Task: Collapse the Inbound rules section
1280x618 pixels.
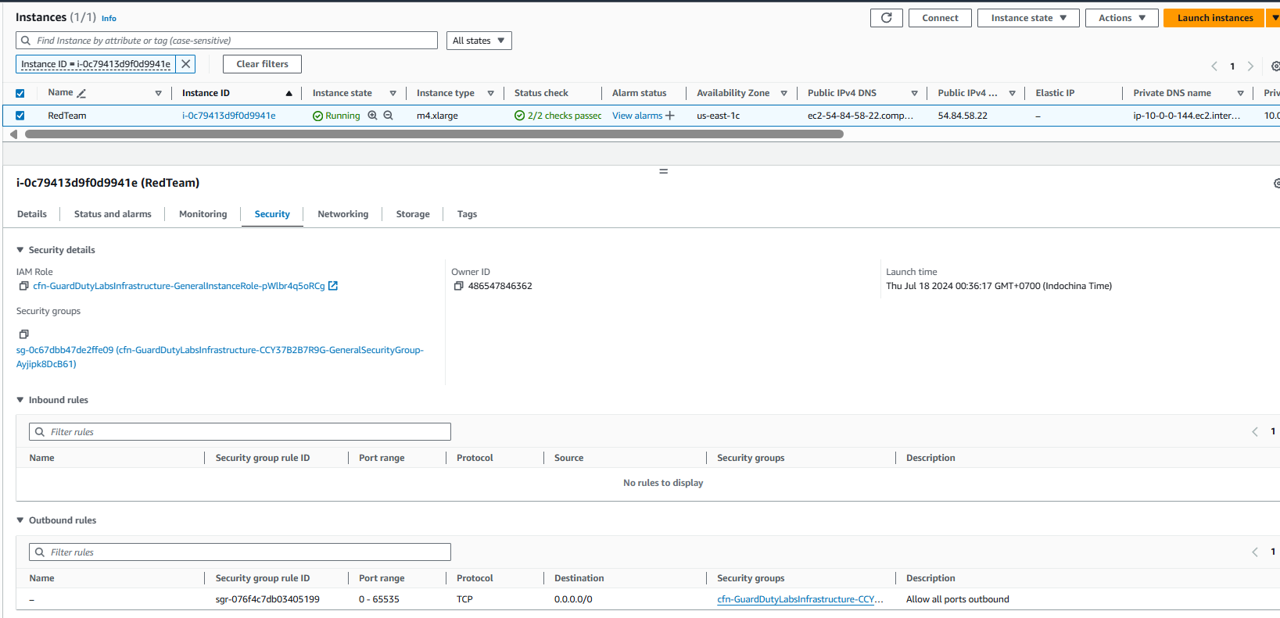Action: [x=20, y=400]
